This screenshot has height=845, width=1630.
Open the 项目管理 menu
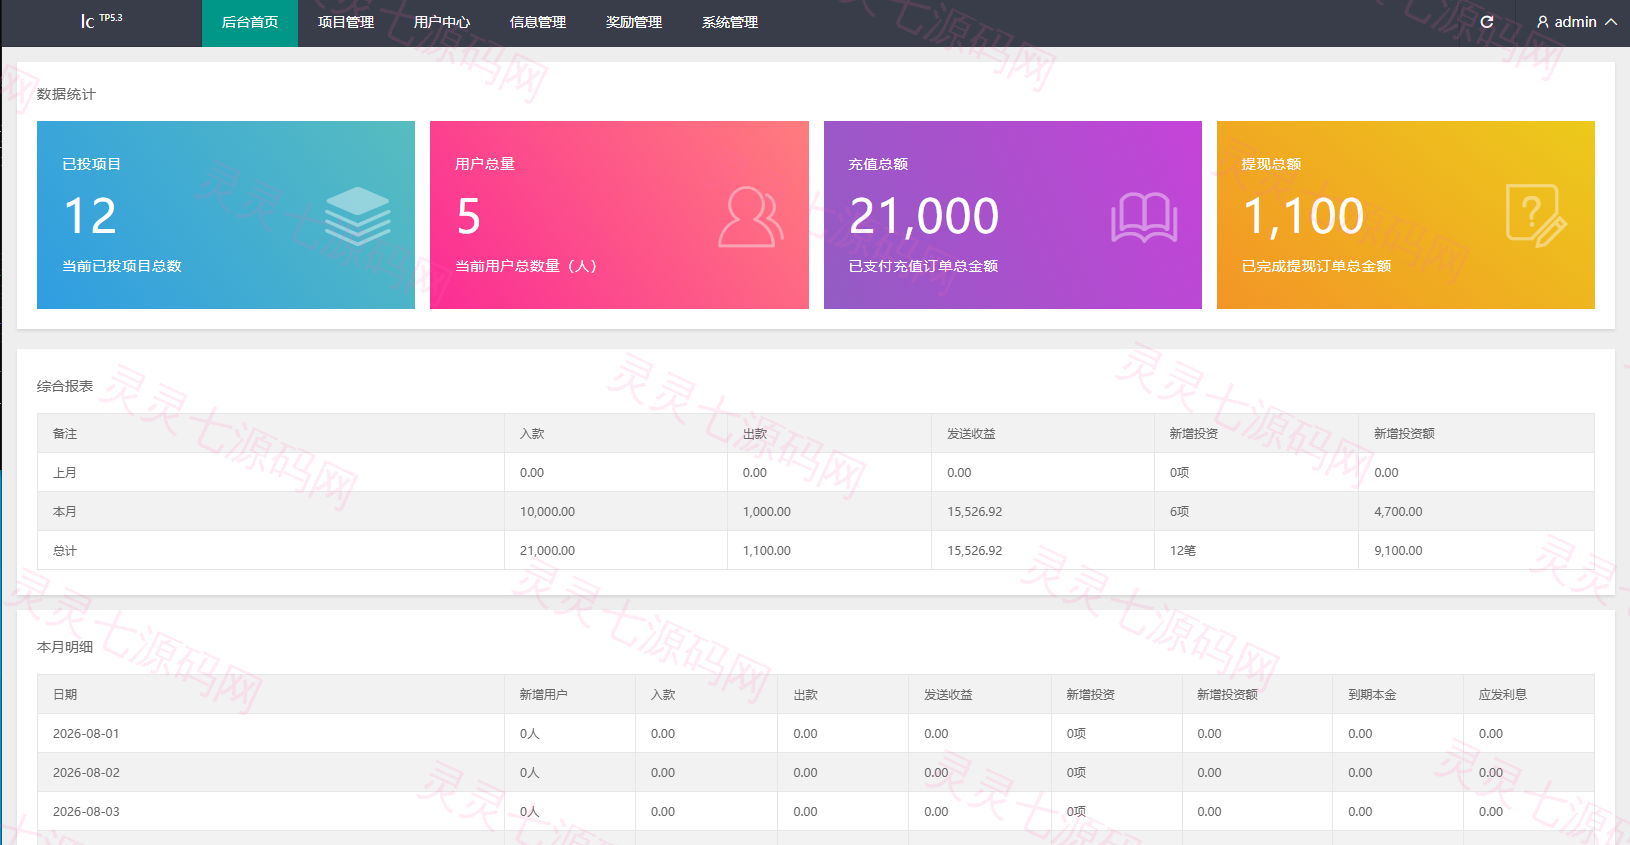tap(346, 23)
